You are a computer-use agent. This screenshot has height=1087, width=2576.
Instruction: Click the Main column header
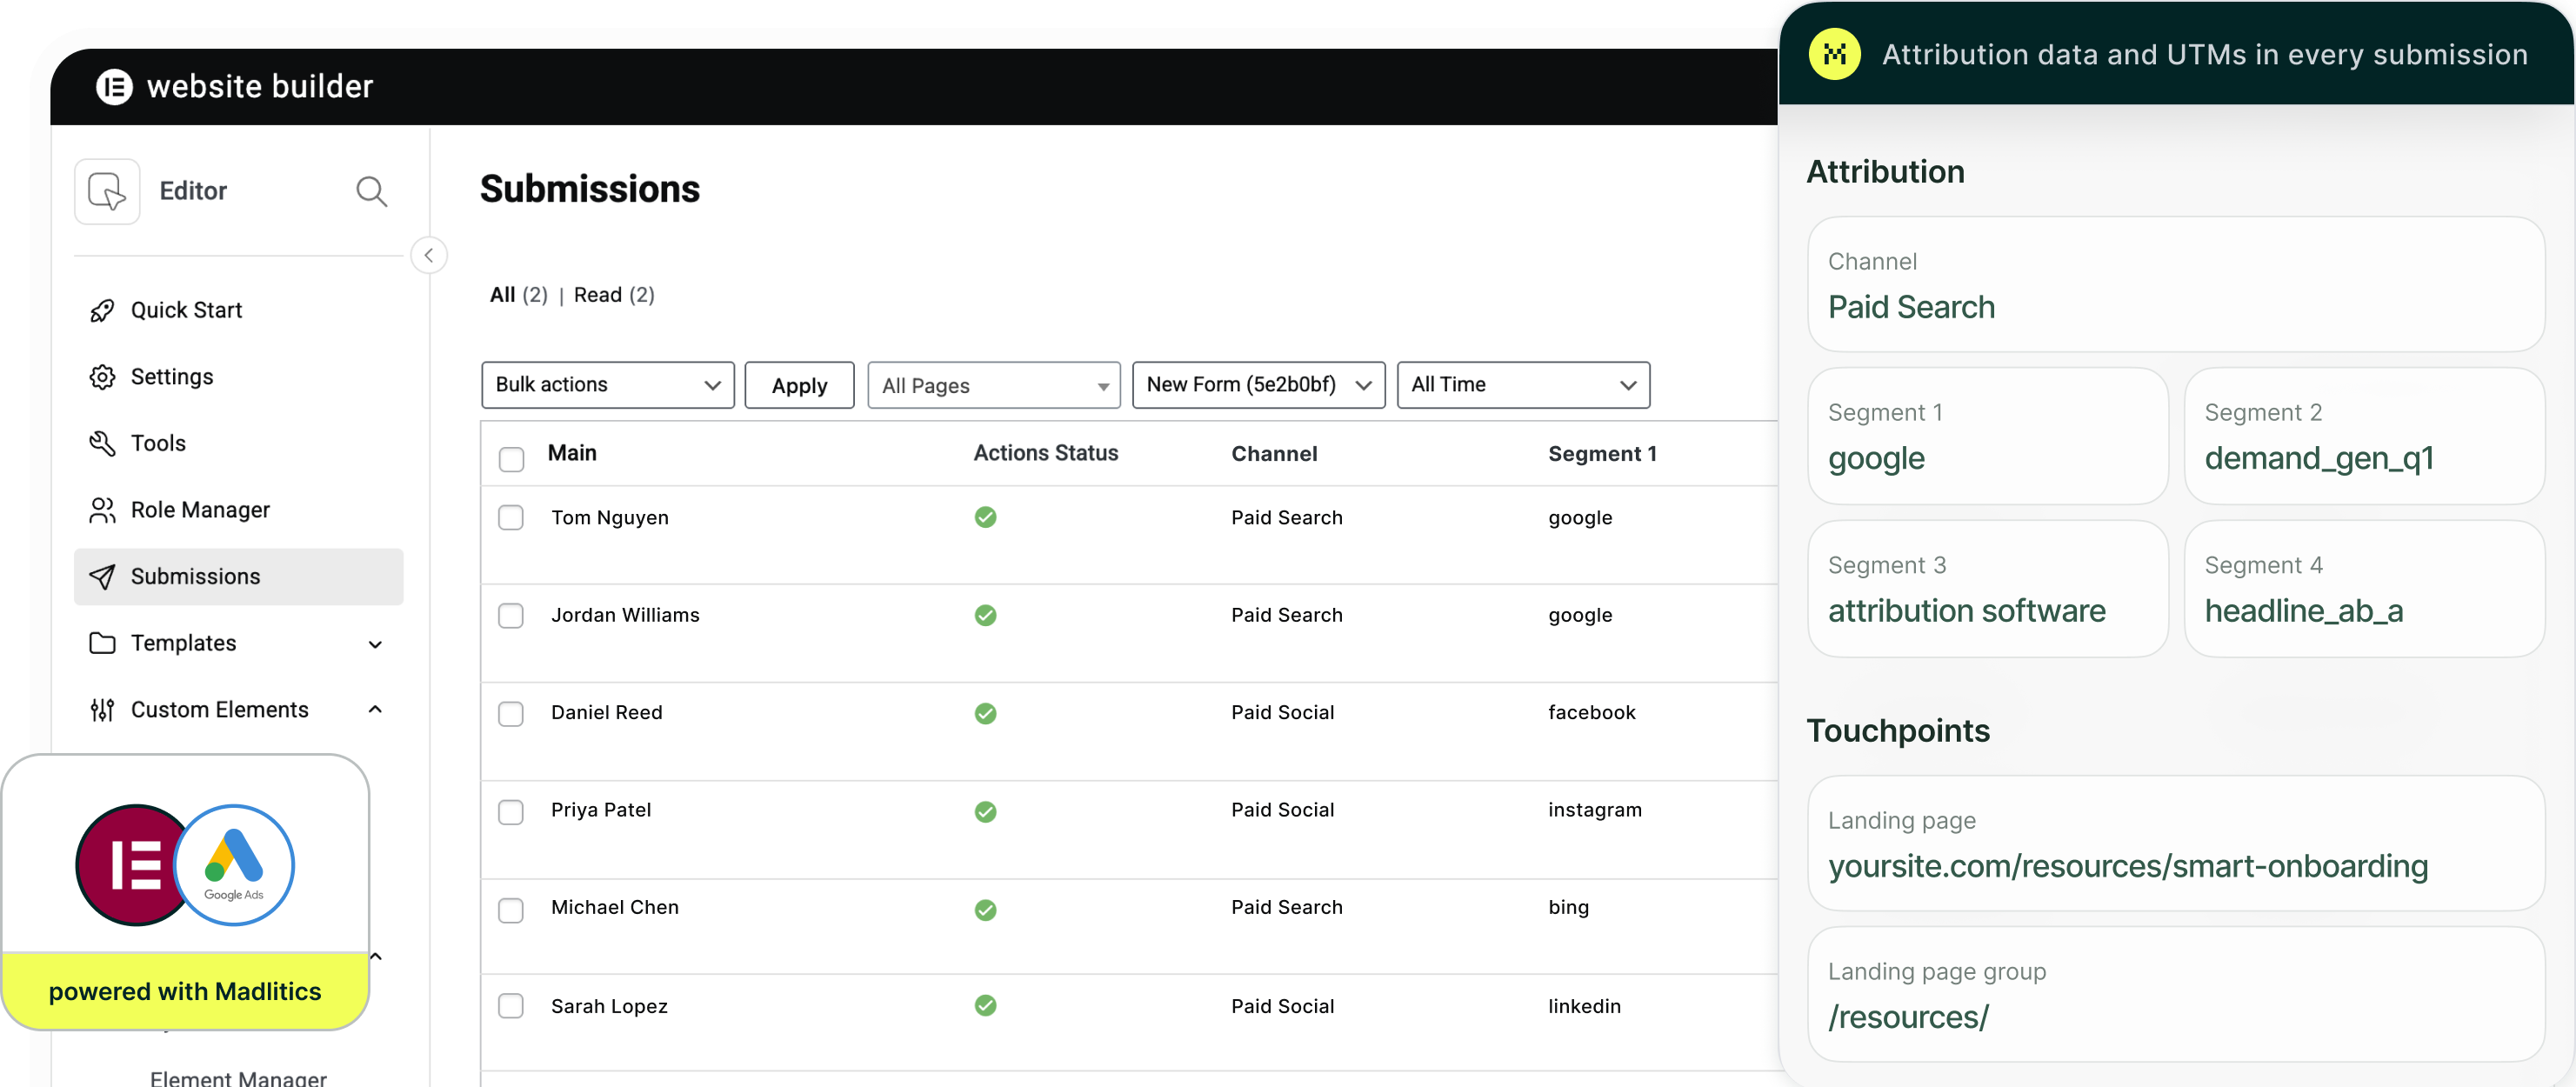tap(572, 453)
